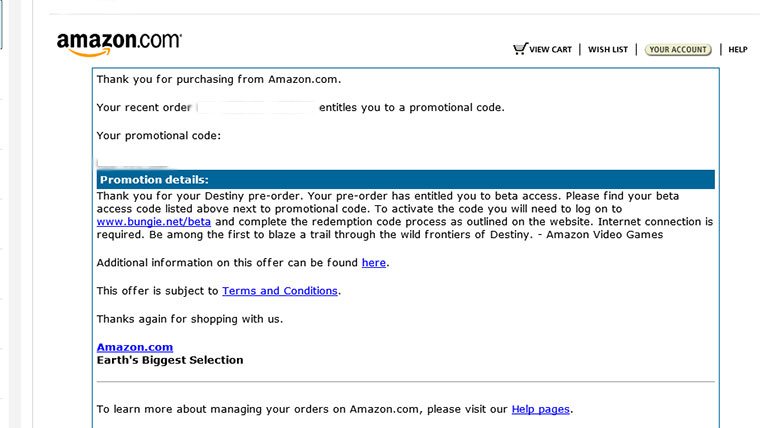This screenshot has height=428, width=760.
Task: Click the "Earth's Biggest Selection" tagline
Action: 169,360
